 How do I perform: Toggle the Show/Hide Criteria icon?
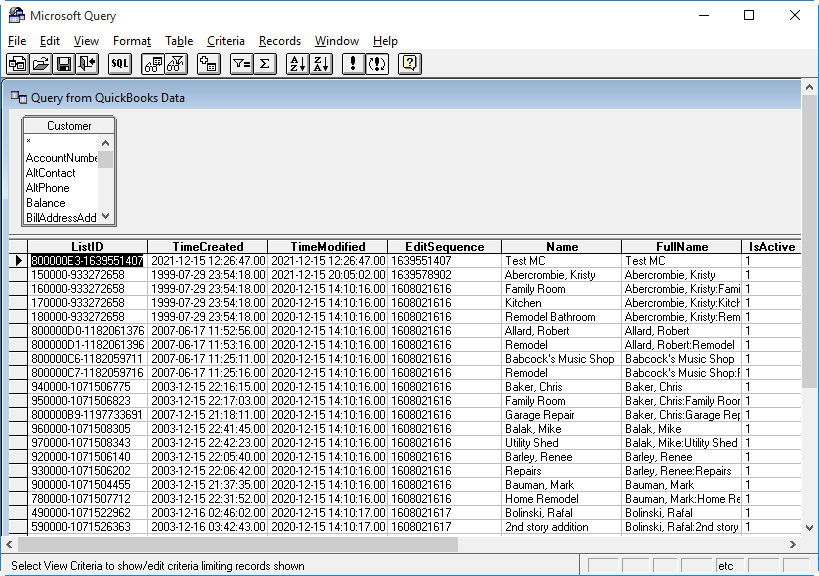pyautogui.click(x=176, y=64)
